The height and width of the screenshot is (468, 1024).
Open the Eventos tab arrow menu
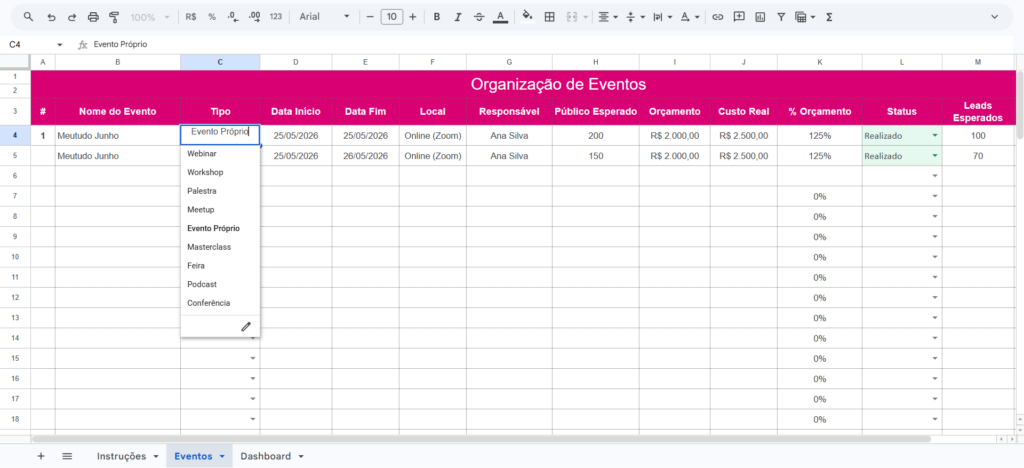[222, 456]
